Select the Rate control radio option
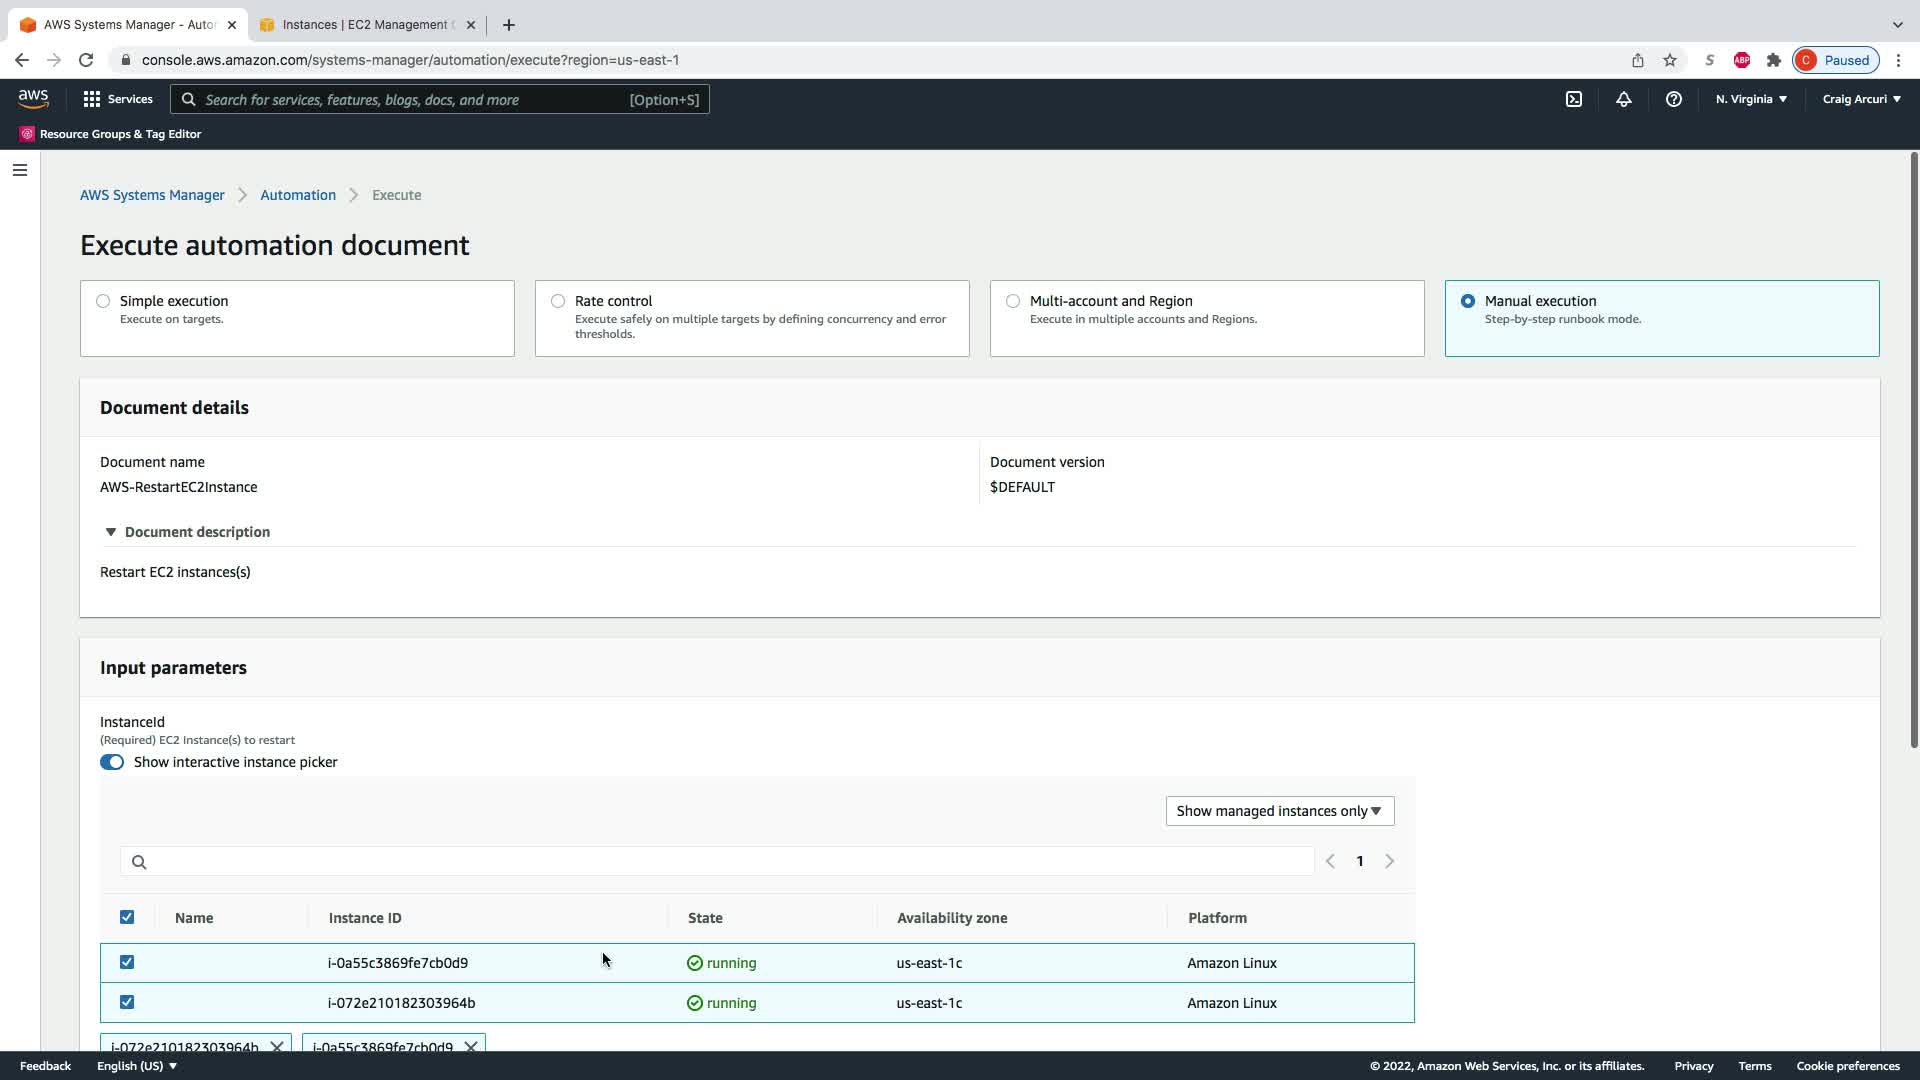 coord(558,301)
